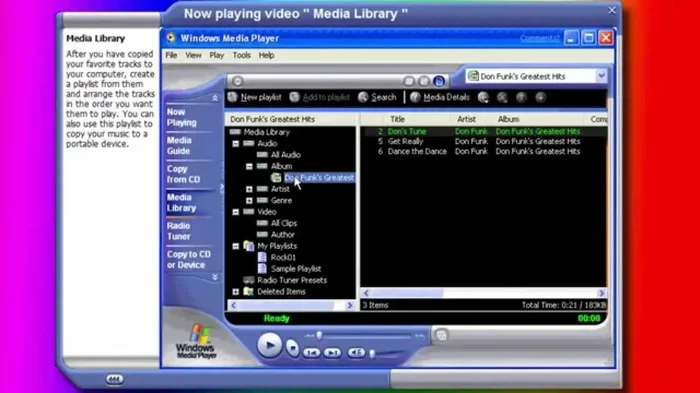Viewport: 700px width, 393px height.
Task: Expand the Deleted Items node
Action: point(236,292)
